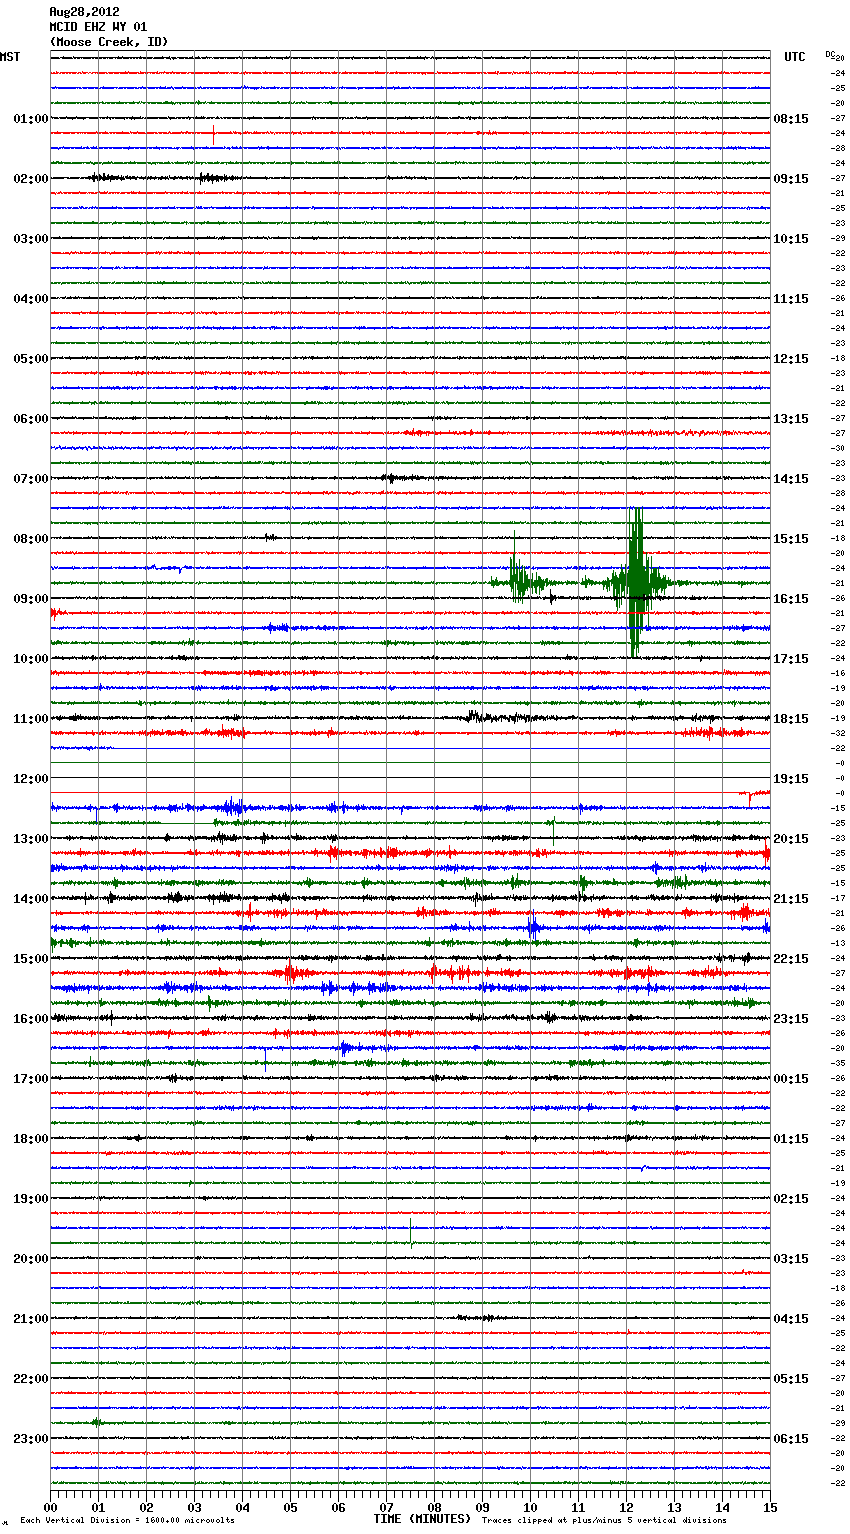Click the bottom axis minute tick label "08"
The image size is (850, 1534).
pyautogui.click(x=434, y=1507)
